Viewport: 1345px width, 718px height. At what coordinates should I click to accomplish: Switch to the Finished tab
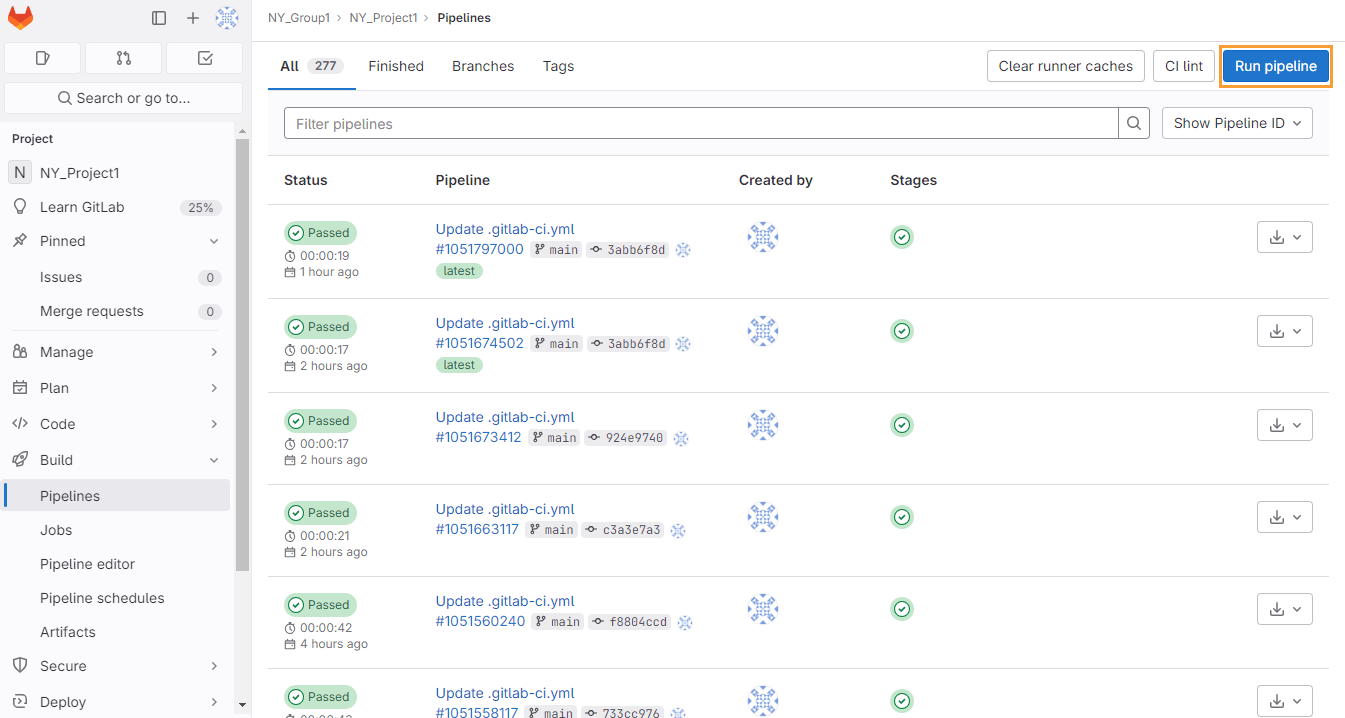[x=396, y=66]
